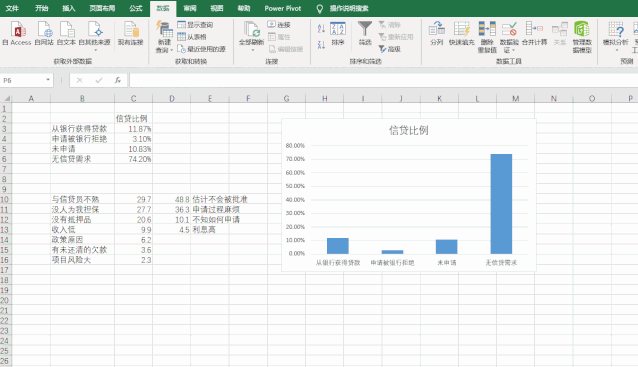Viewport: 638px width, 367px height.
Task: Click the 编辑链接 edit links item
Action: pos(286,49)
